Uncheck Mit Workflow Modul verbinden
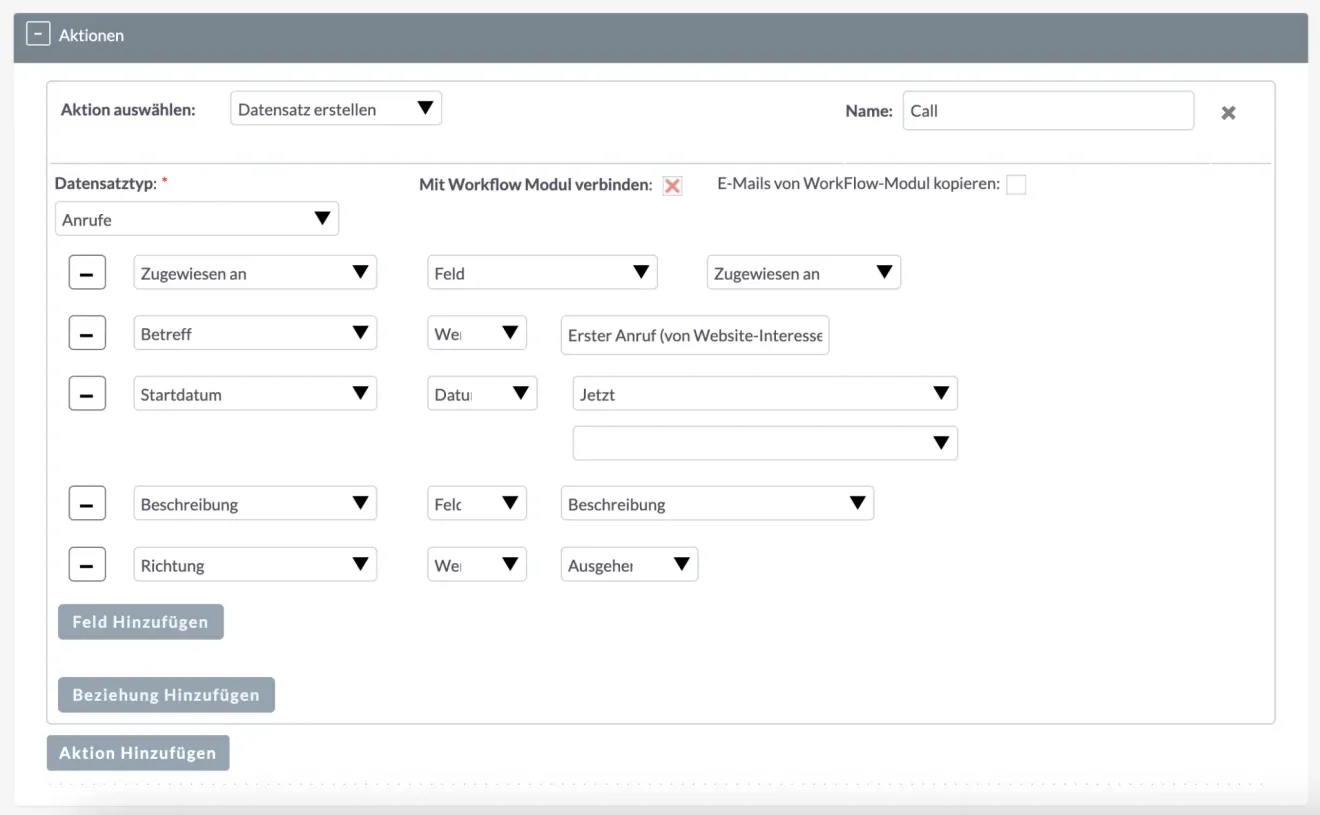This screenshot has width=1320, height=815. 673,186
